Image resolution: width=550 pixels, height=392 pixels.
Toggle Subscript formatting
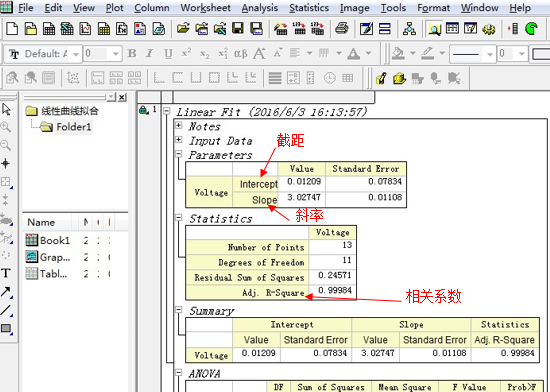pos(204,54)
